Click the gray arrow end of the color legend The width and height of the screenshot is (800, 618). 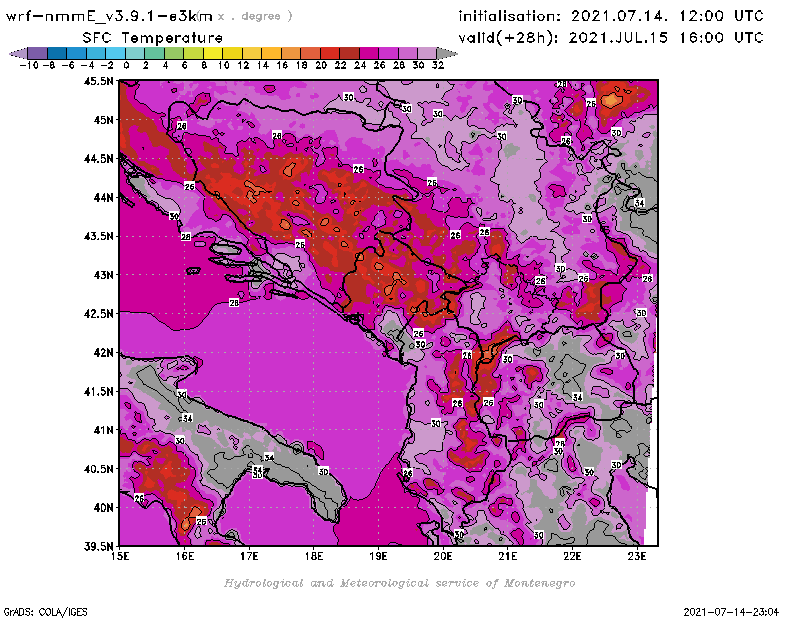coord(447,53)
